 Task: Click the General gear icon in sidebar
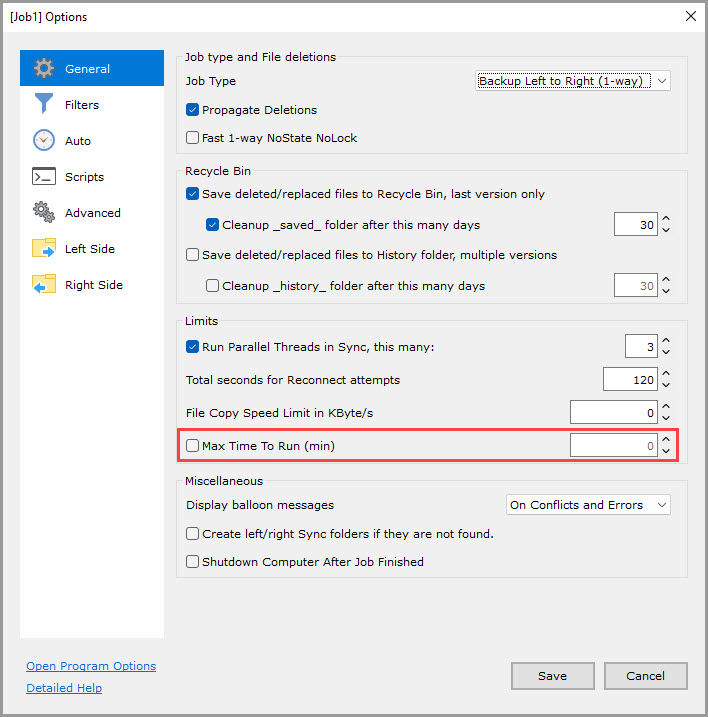click(44, 69)
